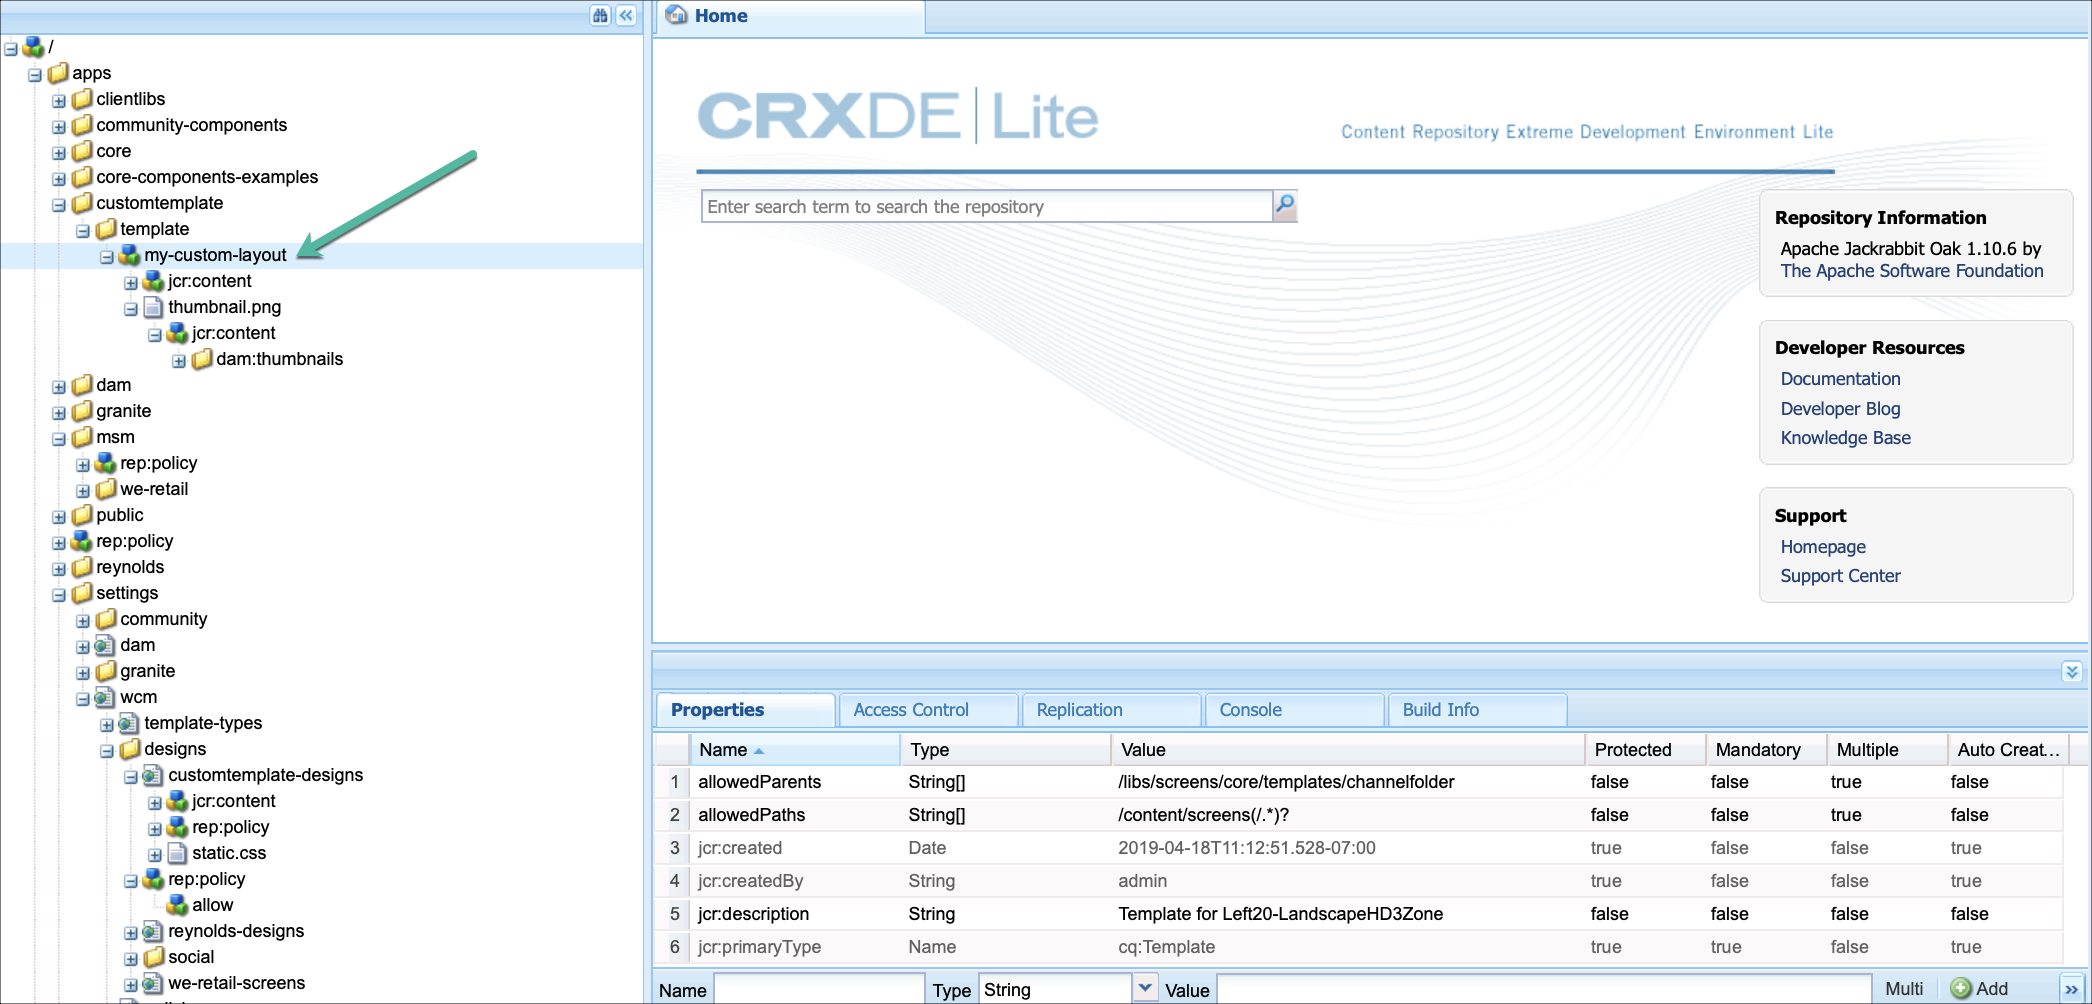The image size is (2092, 1004).
Task: Sort properties by the Name column header
Action: [795, 750]
